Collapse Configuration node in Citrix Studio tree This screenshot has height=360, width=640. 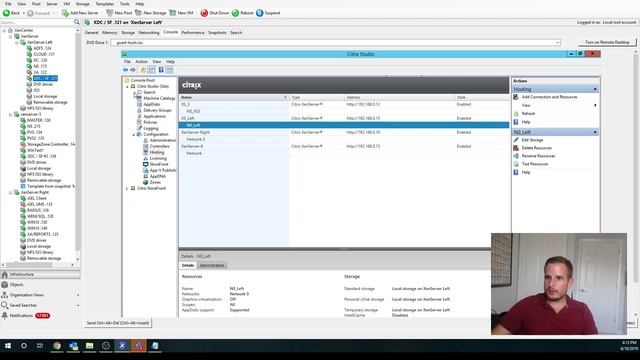tap(133, 134)
